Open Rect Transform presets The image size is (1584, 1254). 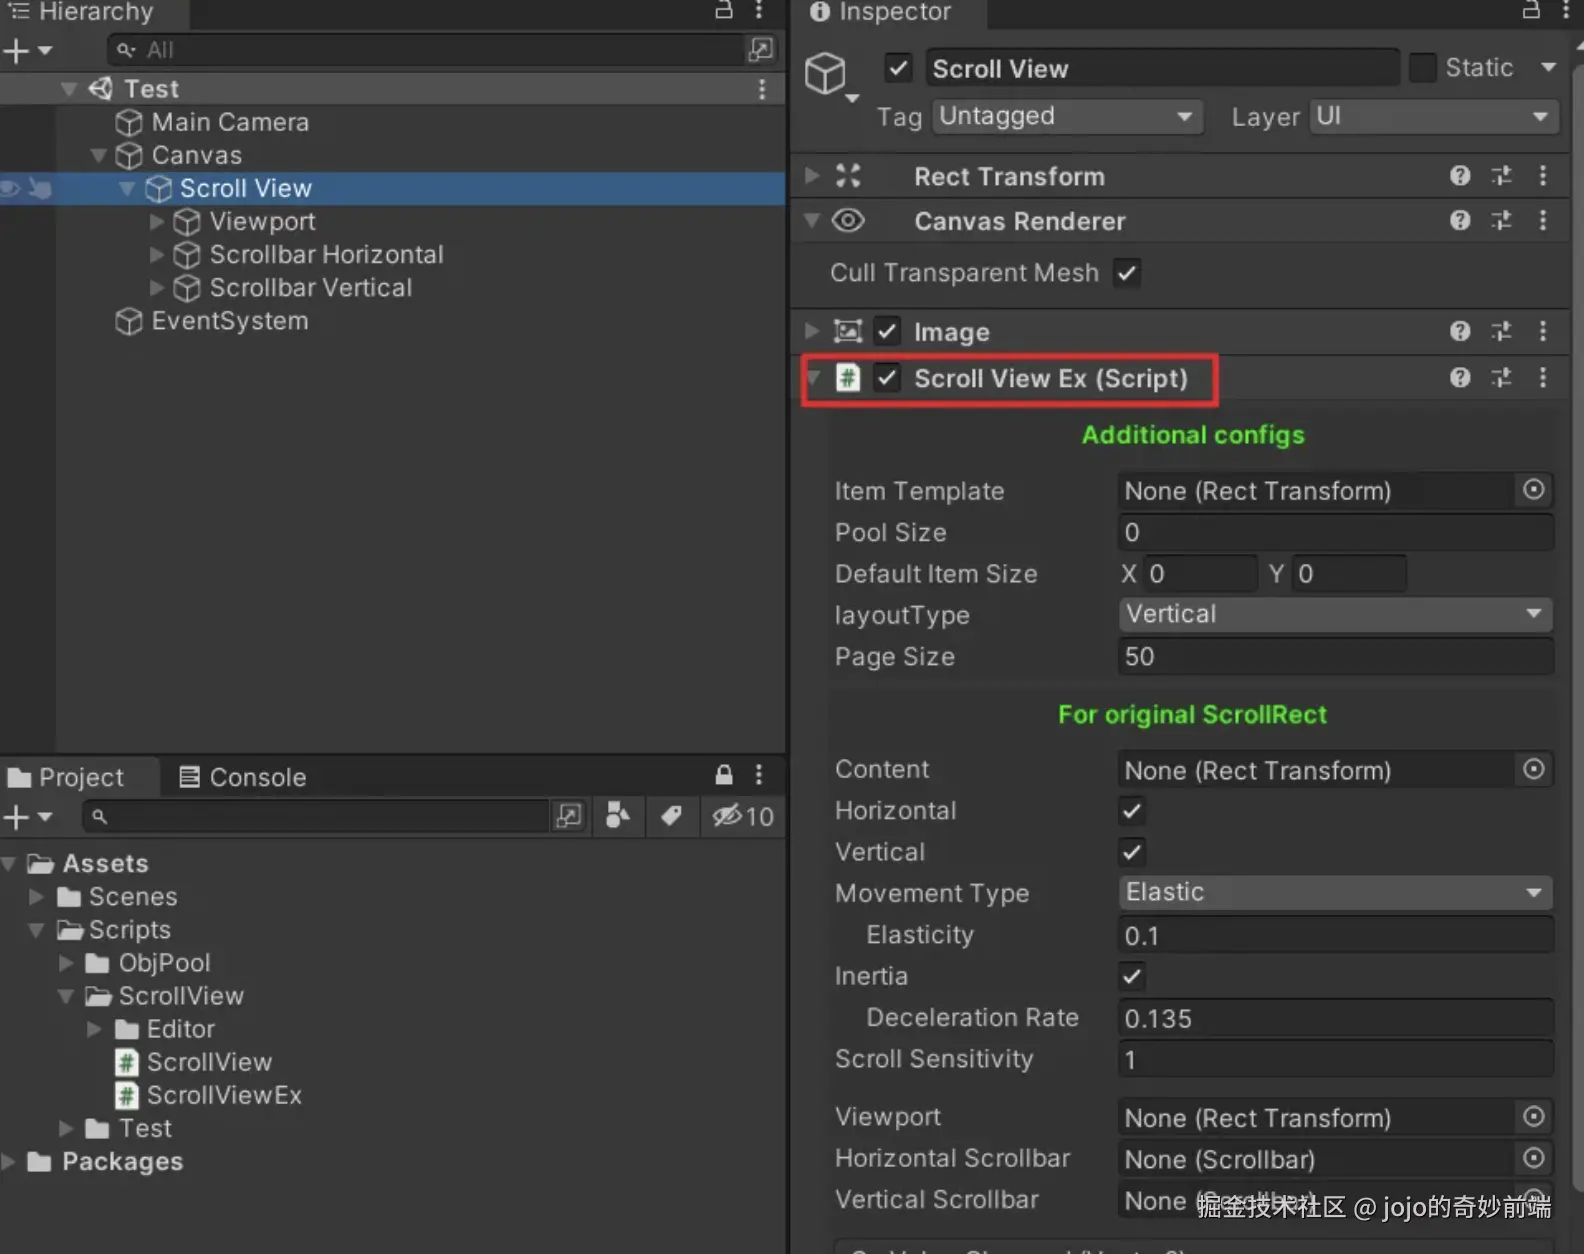click(x=1501, y=176)
